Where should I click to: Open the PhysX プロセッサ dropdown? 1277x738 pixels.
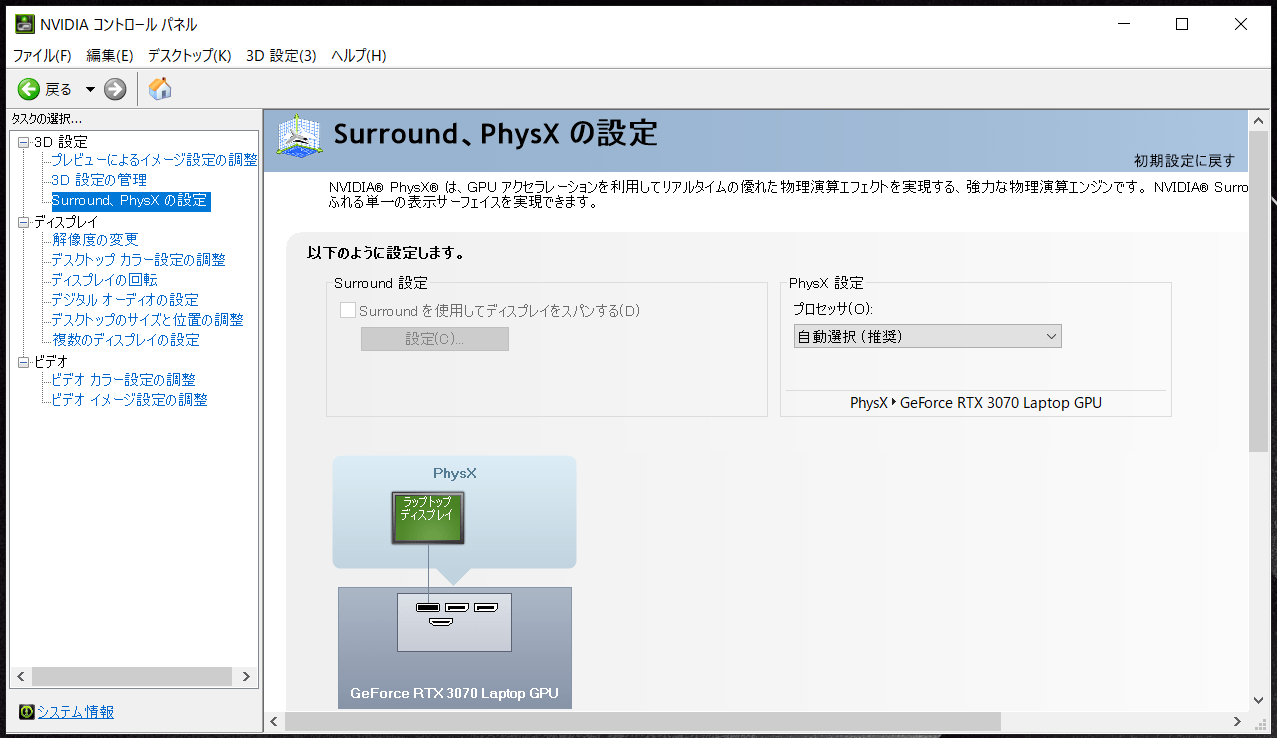pos(927,337)
